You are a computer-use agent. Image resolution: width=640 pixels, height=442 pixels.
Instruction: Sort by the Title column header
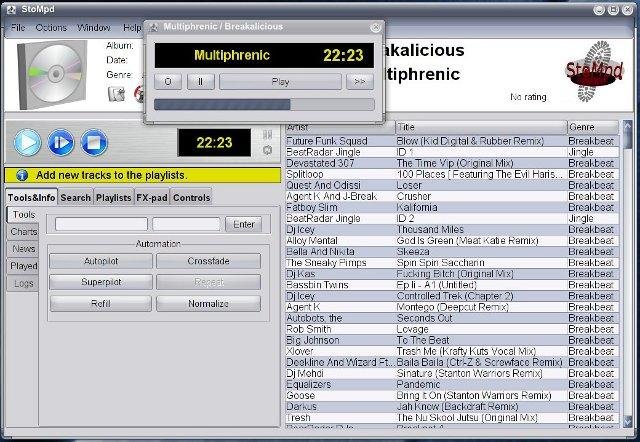[481, 127]
